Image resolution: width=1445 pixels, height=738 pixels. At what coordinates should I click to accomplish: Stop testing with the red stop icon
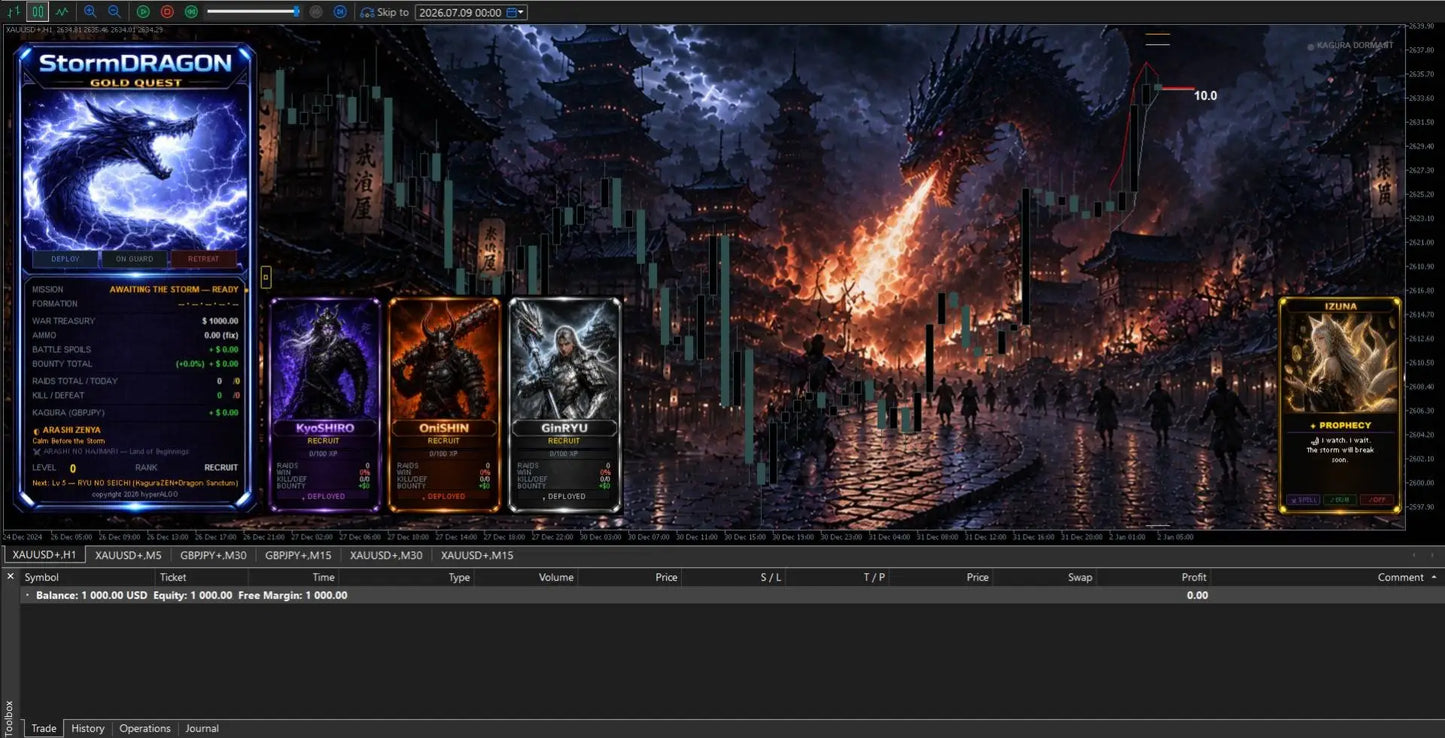click(167, 12)
